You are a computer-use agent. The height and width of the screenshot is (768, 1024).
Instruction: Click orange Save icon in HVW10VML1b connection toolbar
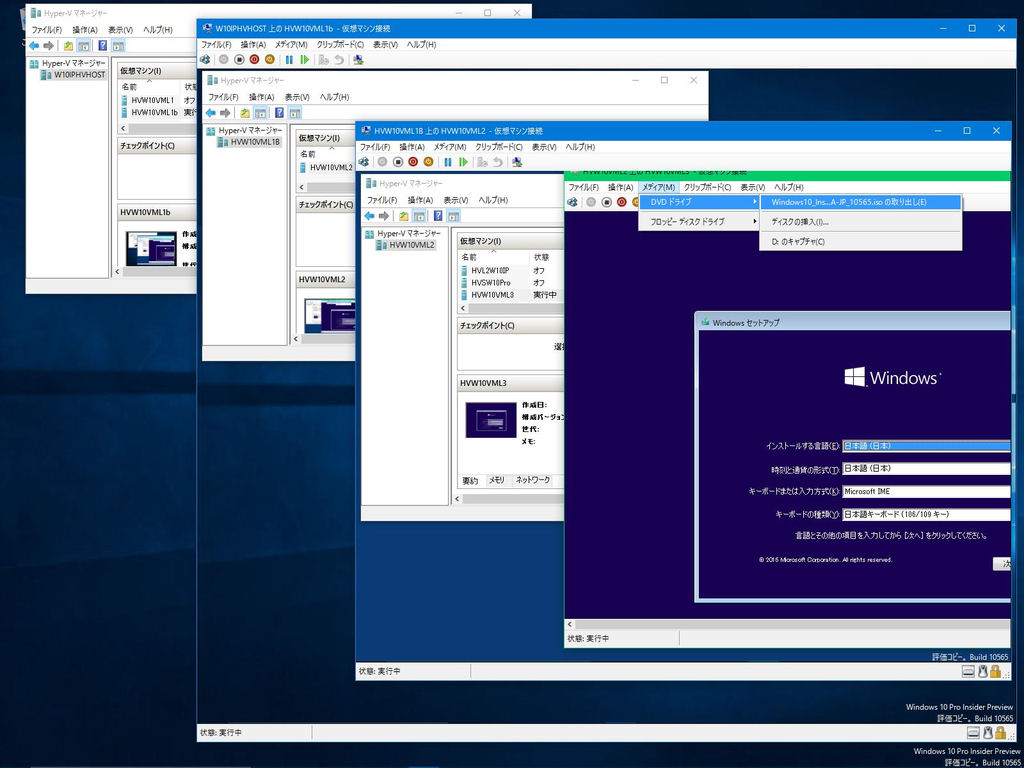click(x=270, y=59)
